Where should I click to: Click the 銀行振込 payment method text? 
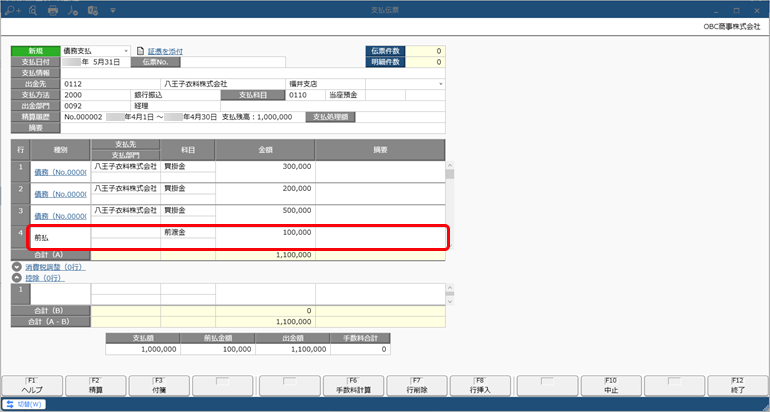click(148, 95)
